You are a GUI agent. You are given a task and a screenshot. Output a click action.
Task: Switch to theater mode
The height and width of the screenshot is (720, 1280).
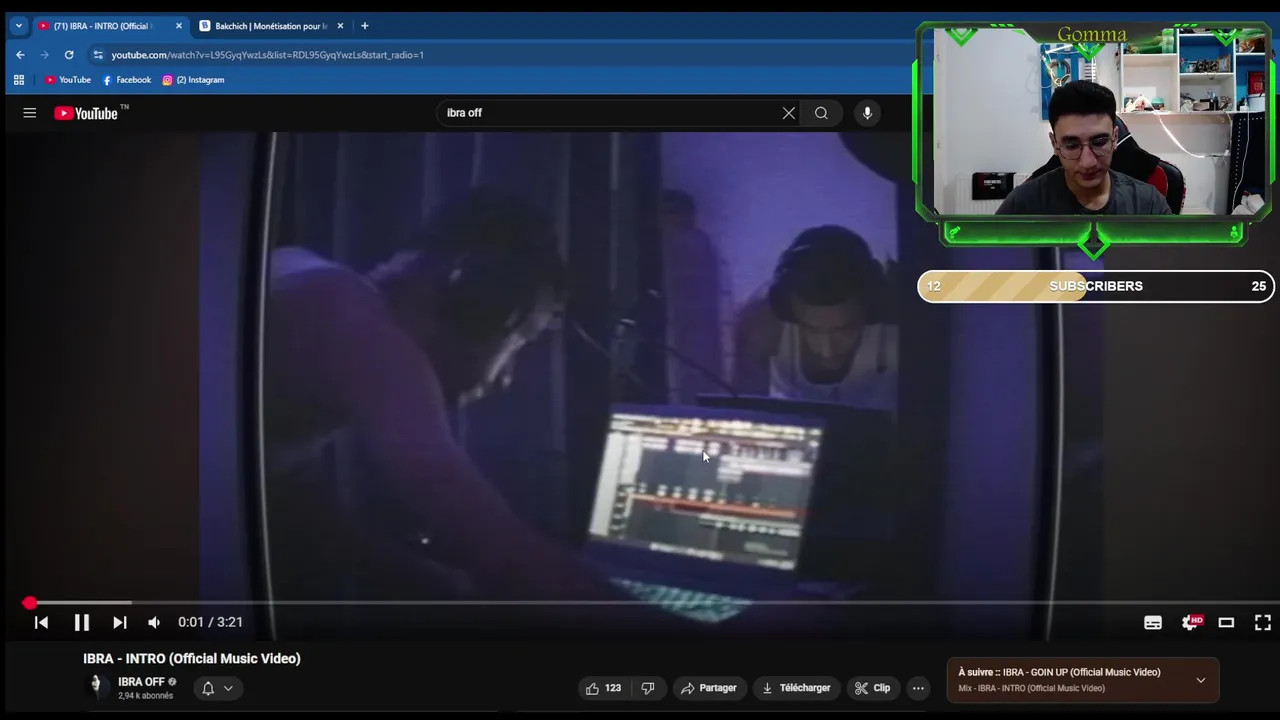(x=1226, y=622)
